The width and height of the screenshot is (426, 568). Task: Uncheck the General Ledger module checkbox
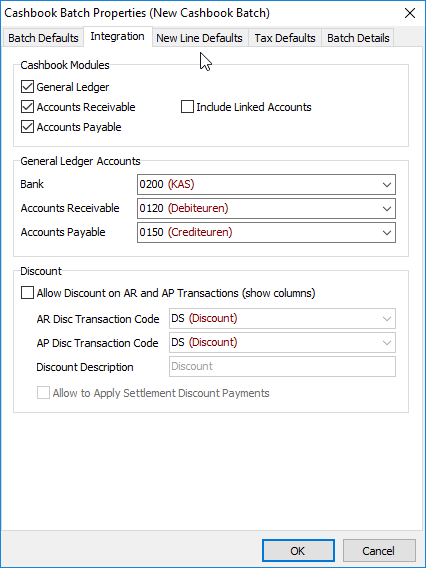[x=28, y=87]
